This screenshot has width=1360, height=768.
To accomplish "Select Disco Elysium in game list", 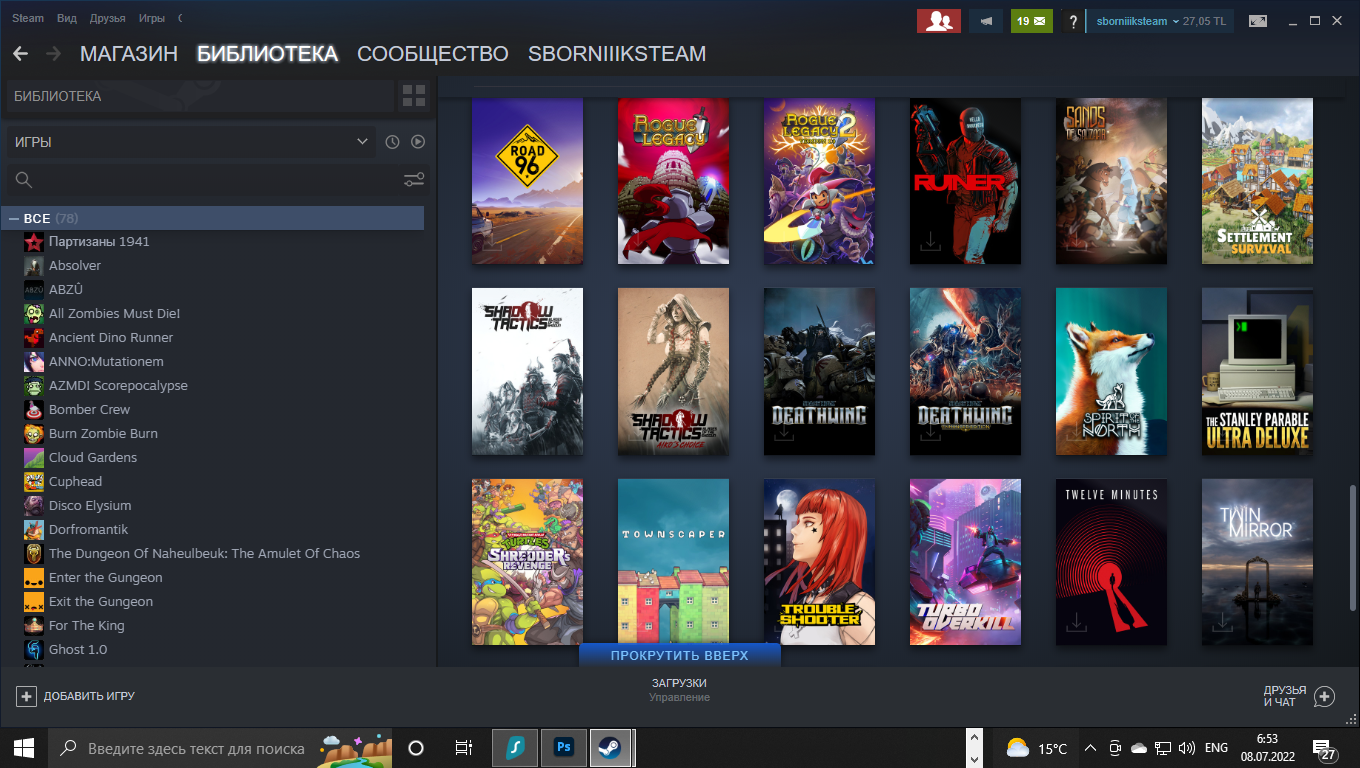I will click(x=89, y=505).
